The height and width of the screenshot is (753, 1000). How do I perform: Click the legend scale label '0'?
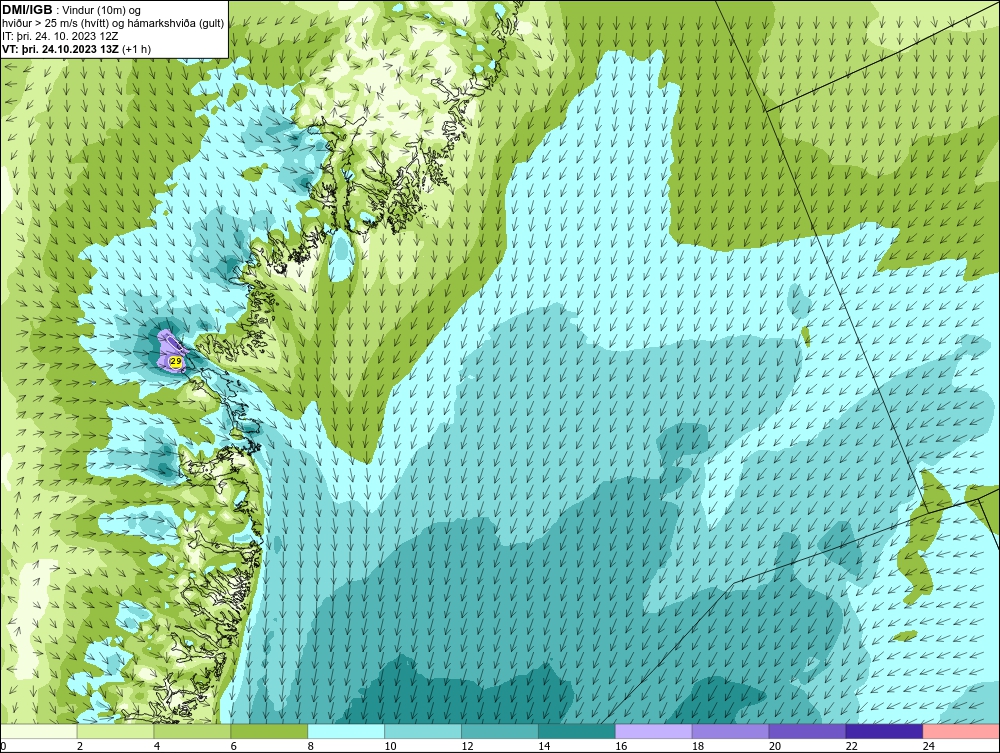point(3,746)
